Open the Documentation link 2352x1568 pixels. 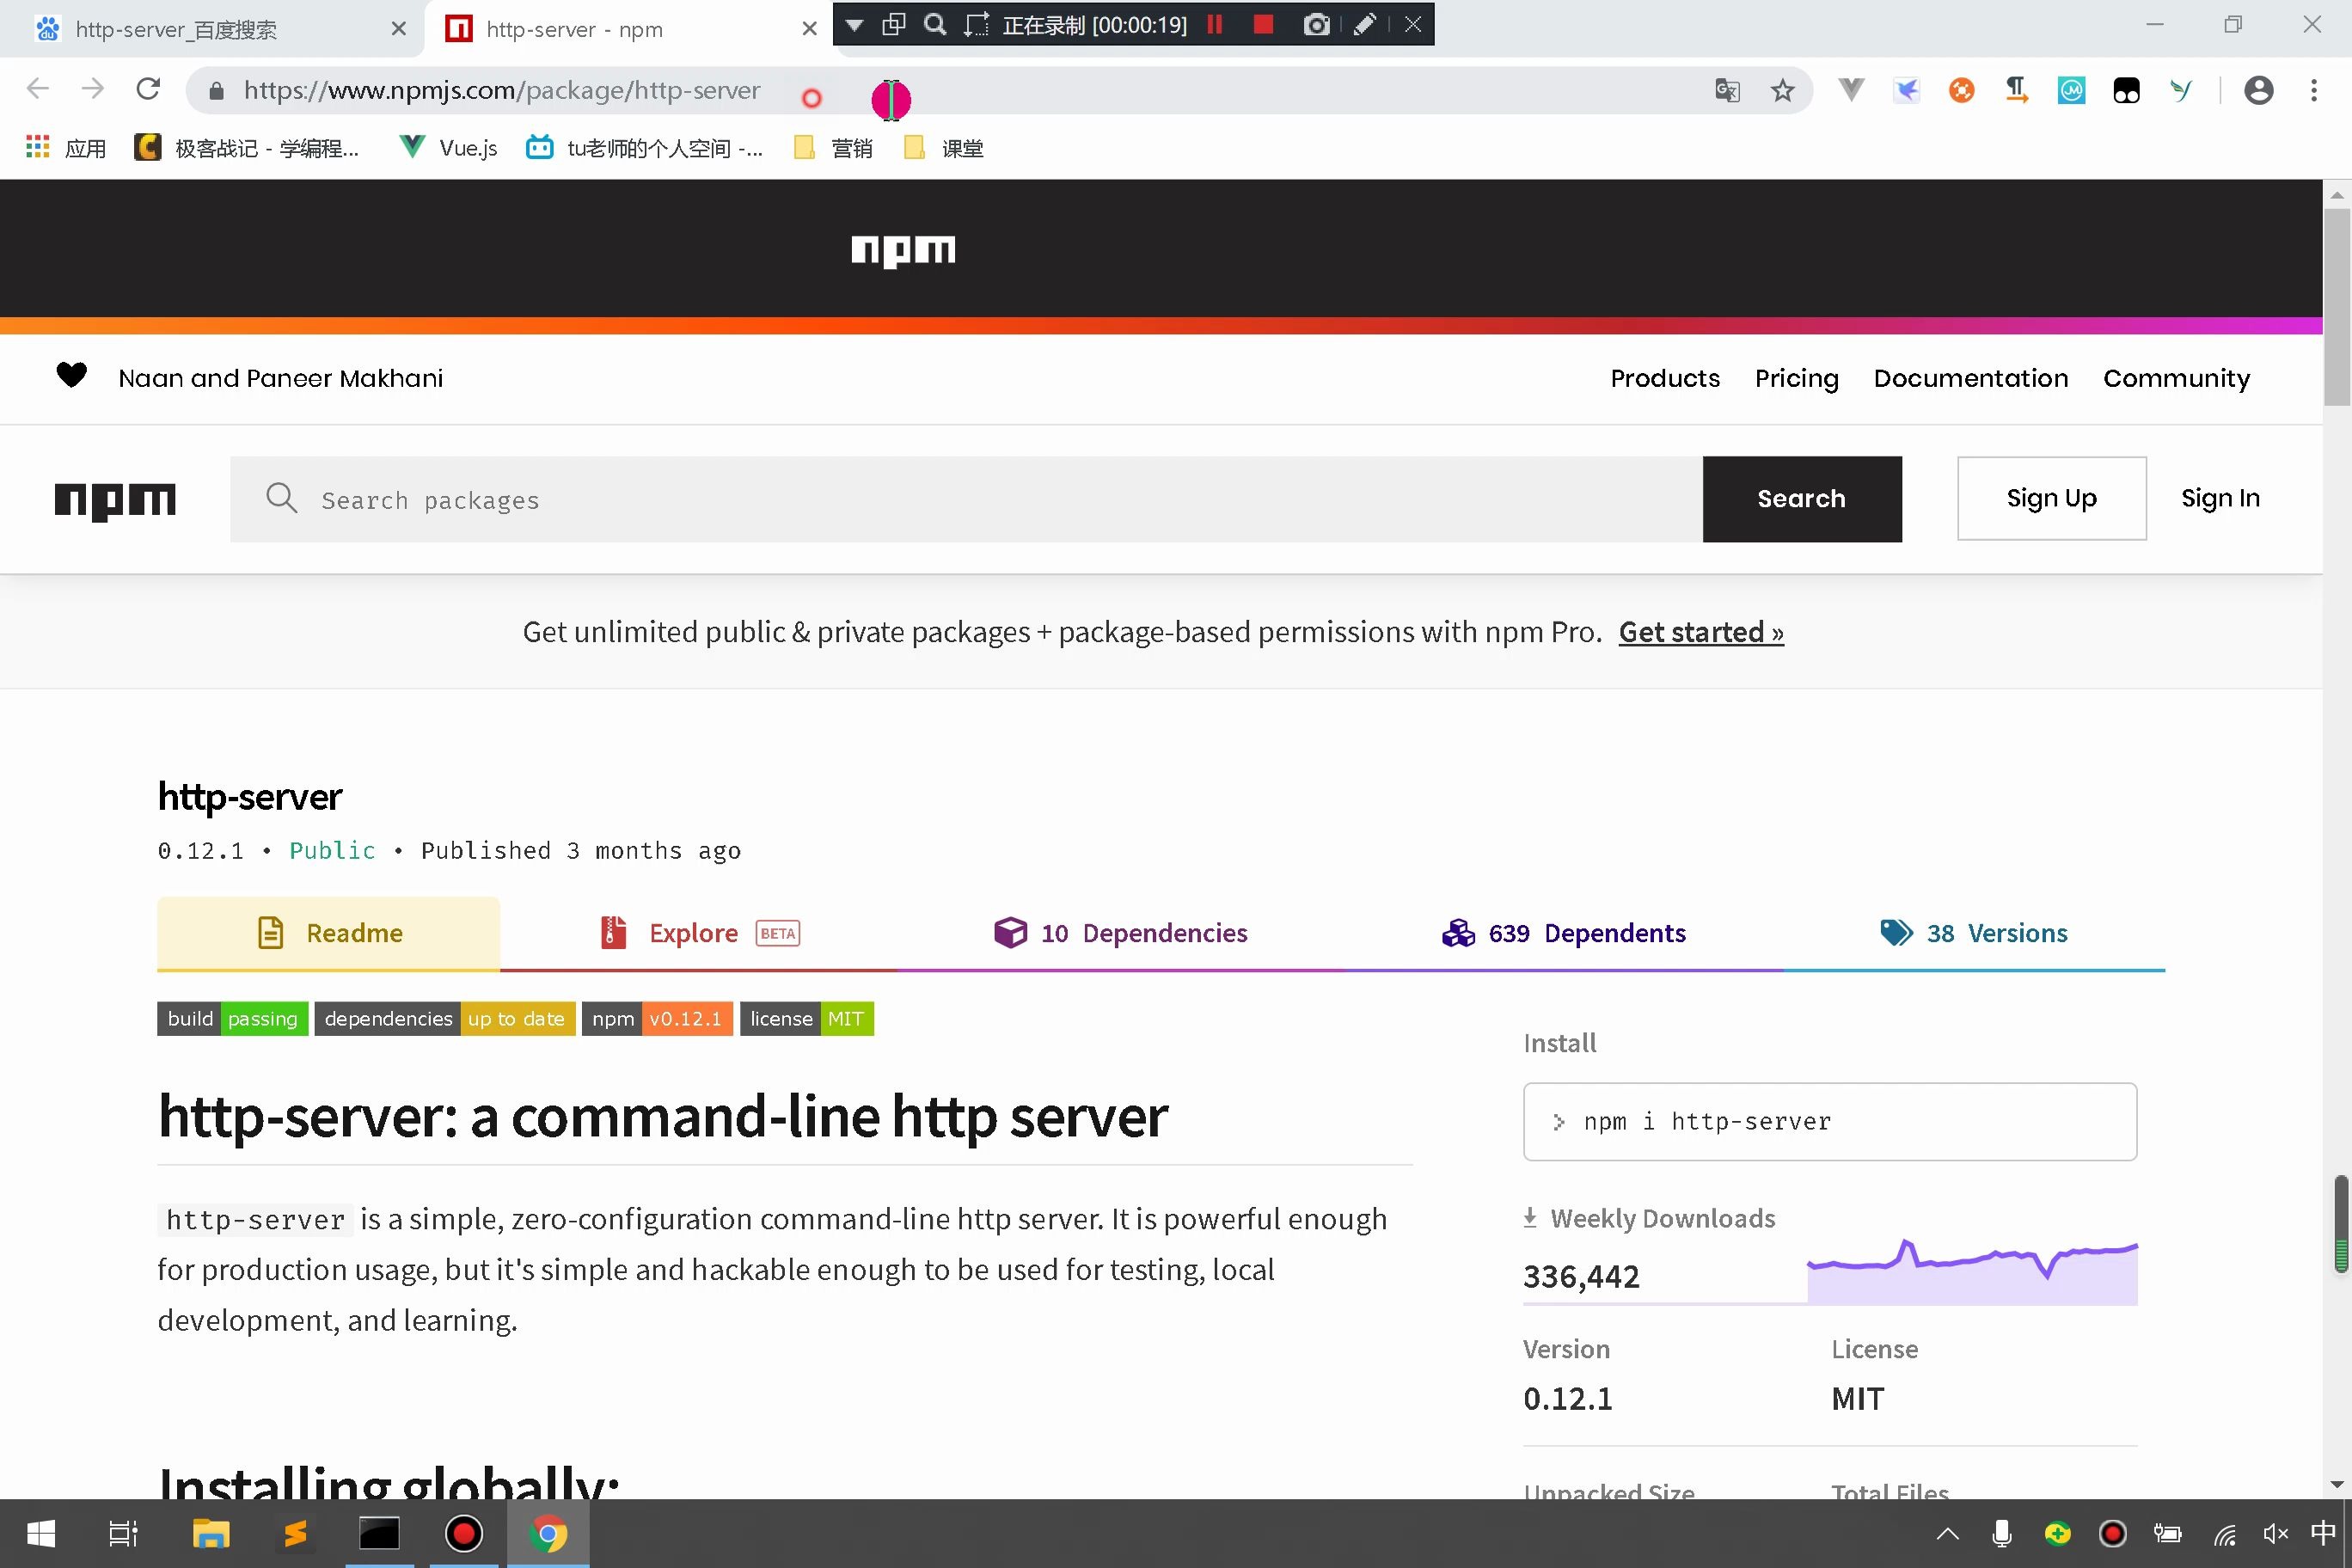click(1970, 378)
